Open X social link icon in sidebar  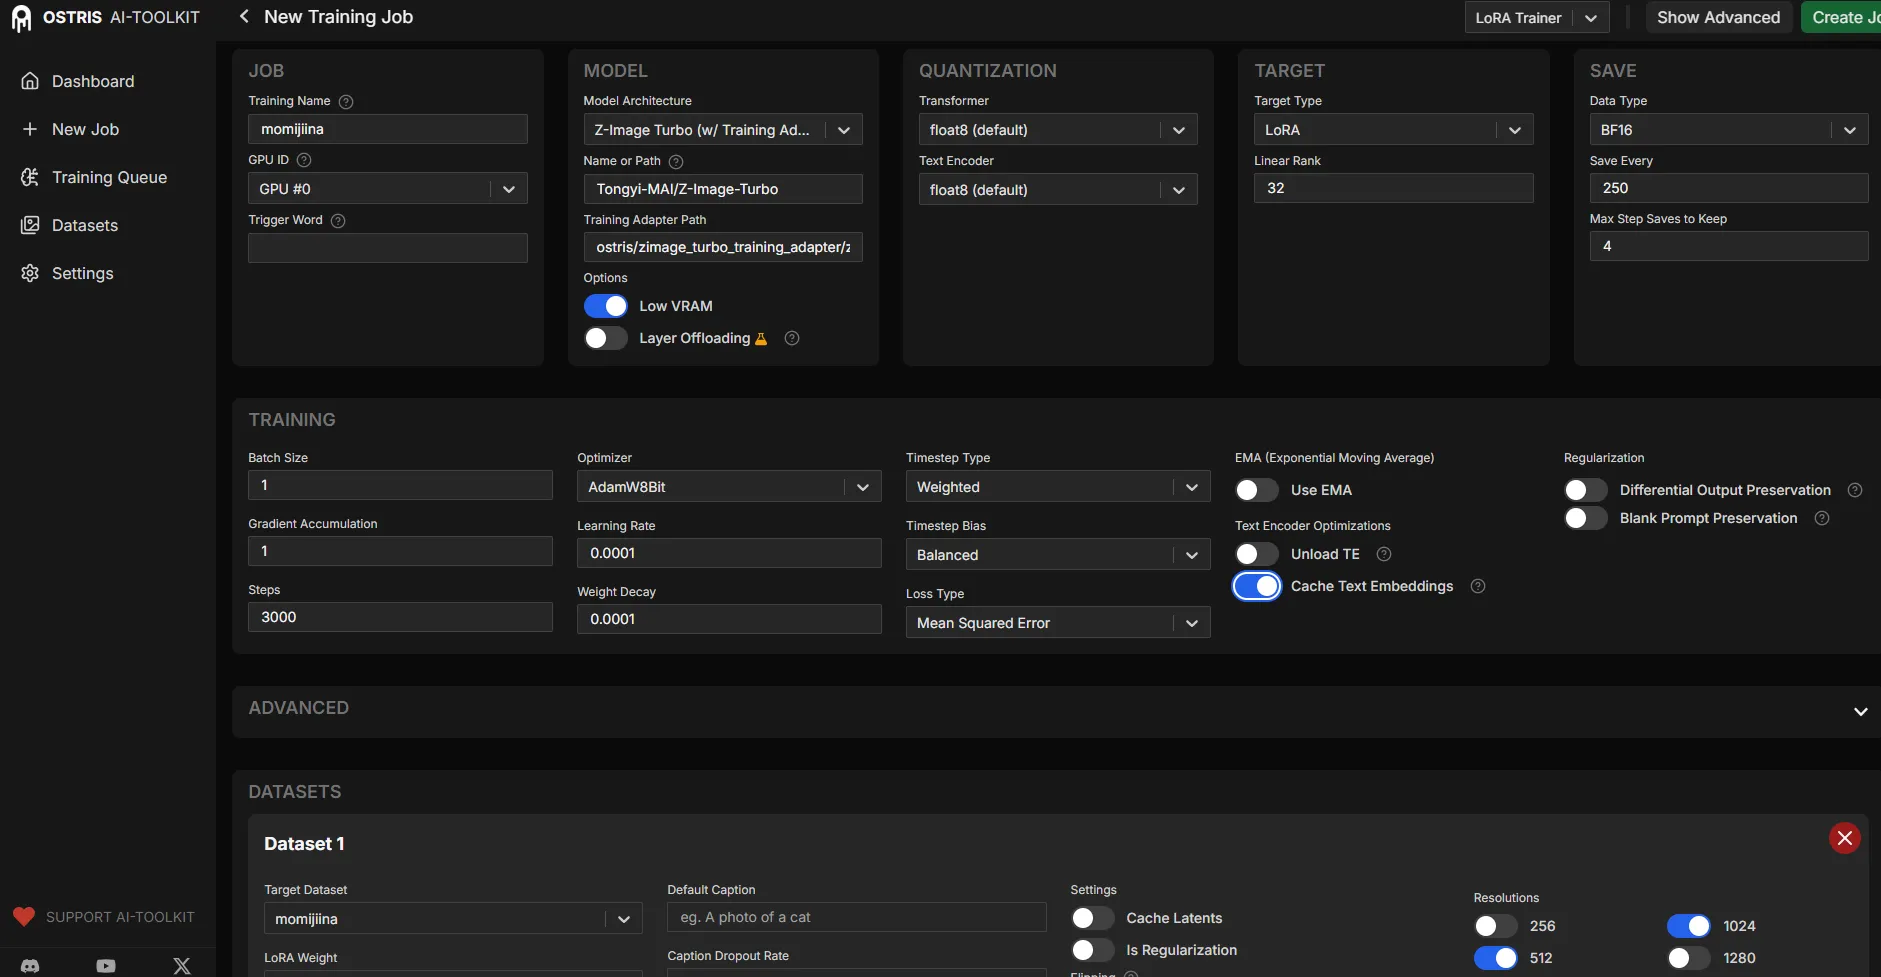coord(181,966)
